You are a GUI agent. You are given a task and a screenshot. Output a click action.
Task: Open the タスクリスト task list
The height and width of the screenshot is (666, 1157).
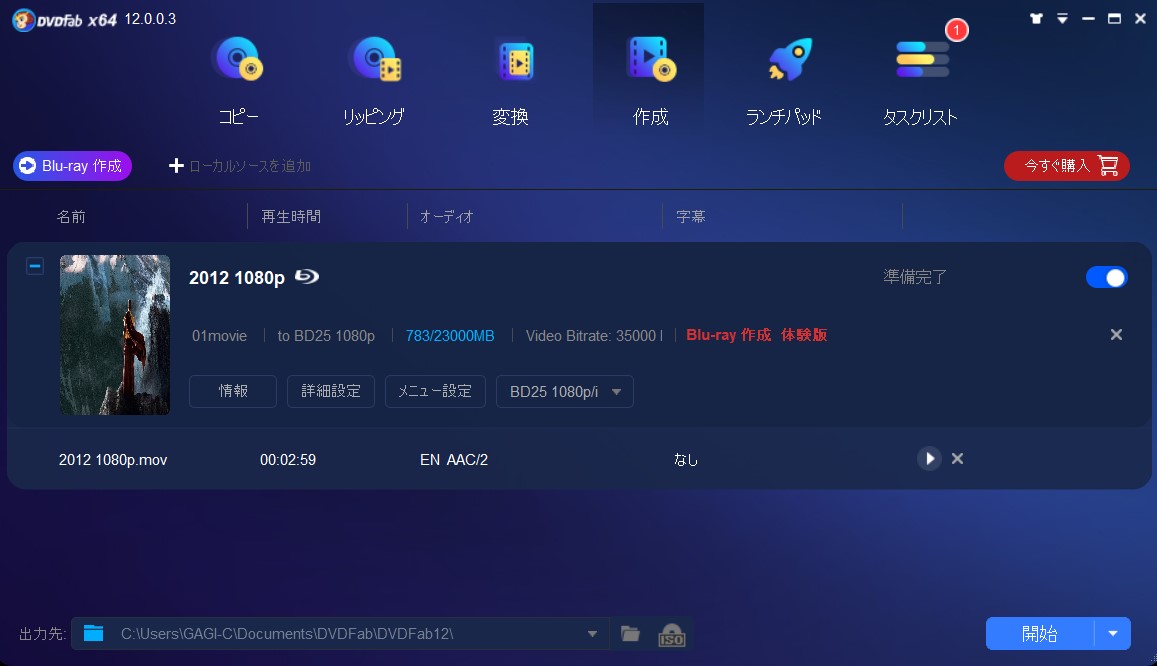(x=920, y=81)
